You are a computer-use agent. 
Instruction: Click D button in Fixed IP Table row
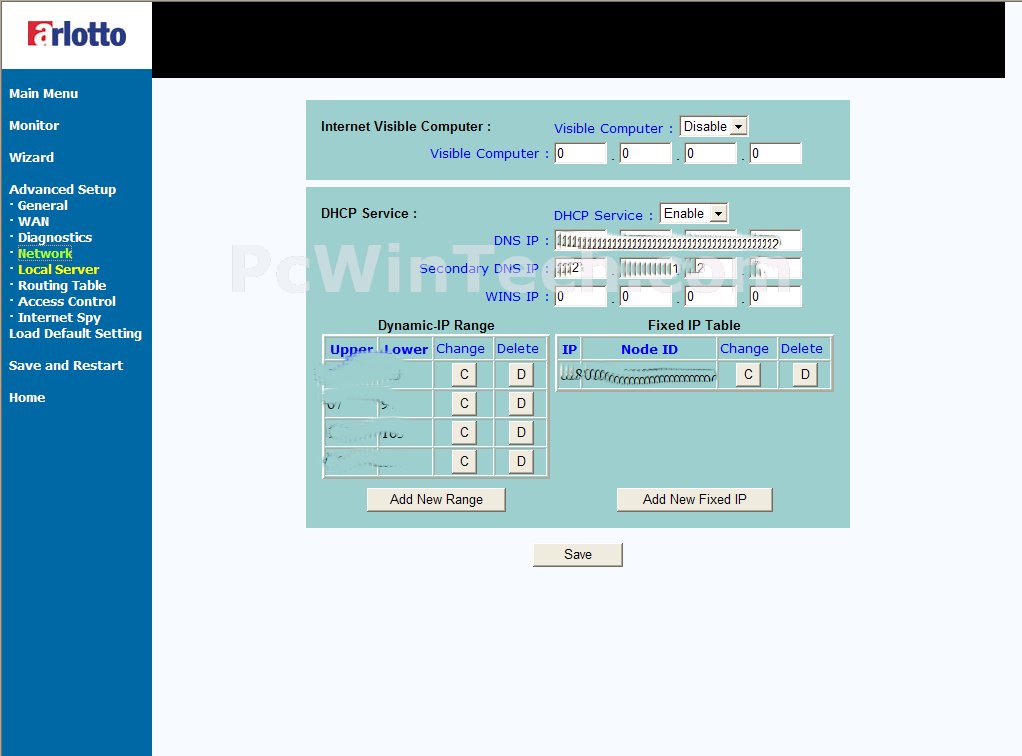[806, 374]
